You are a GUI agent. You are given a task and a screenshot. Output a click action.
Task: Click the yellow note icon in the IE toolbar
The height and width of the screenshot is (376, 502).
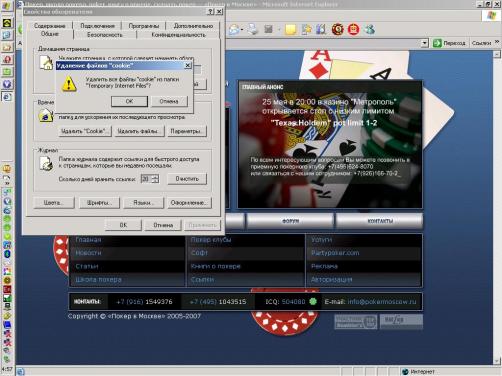(x=290, y=30)
